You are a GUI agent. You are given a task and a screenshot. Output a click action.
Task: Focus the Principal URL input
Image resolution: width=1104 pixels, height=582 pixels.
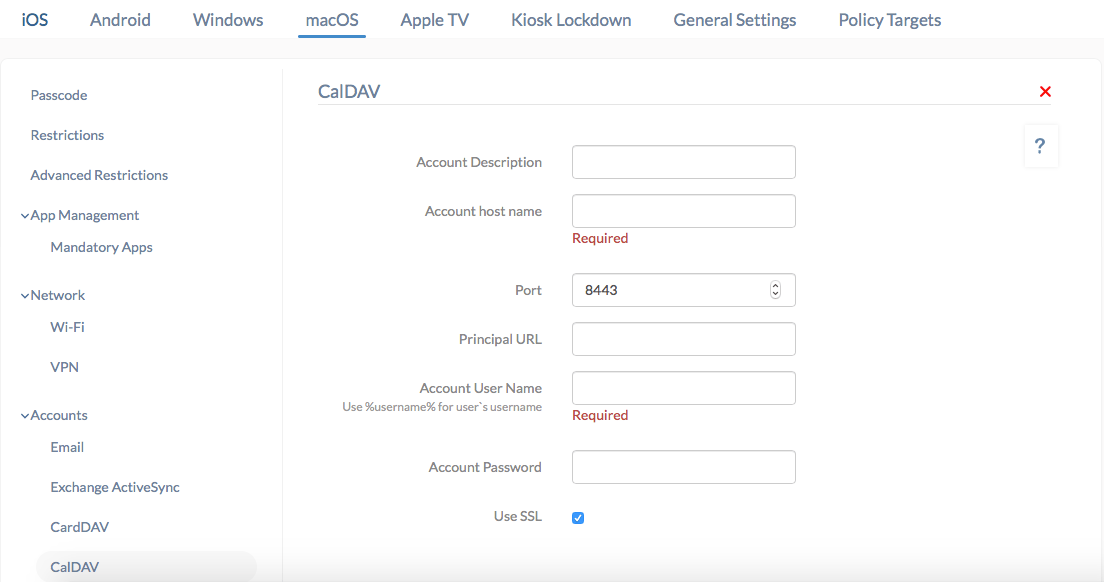coord(683,339)
